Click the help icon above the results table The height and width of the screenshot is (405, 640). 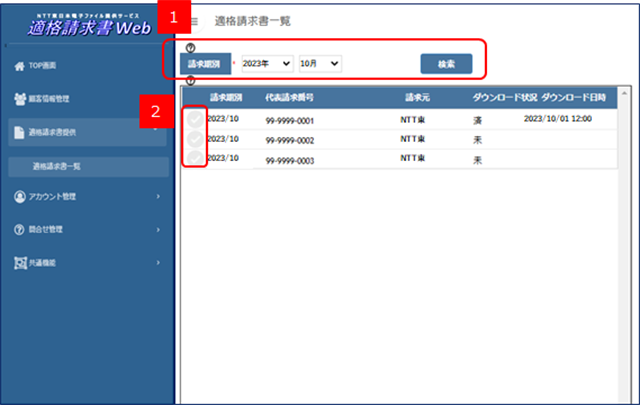pyautogui.click(x=190, y=80)
